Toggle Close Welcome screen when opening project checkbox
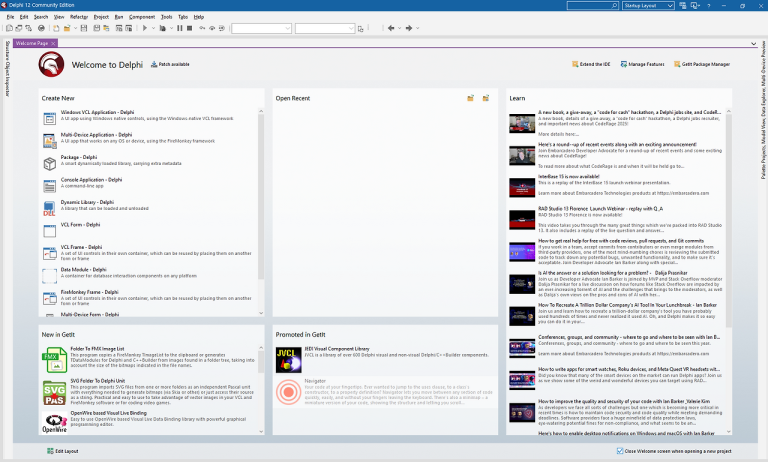Screen dimensions: 768x462 coord(620,451)
